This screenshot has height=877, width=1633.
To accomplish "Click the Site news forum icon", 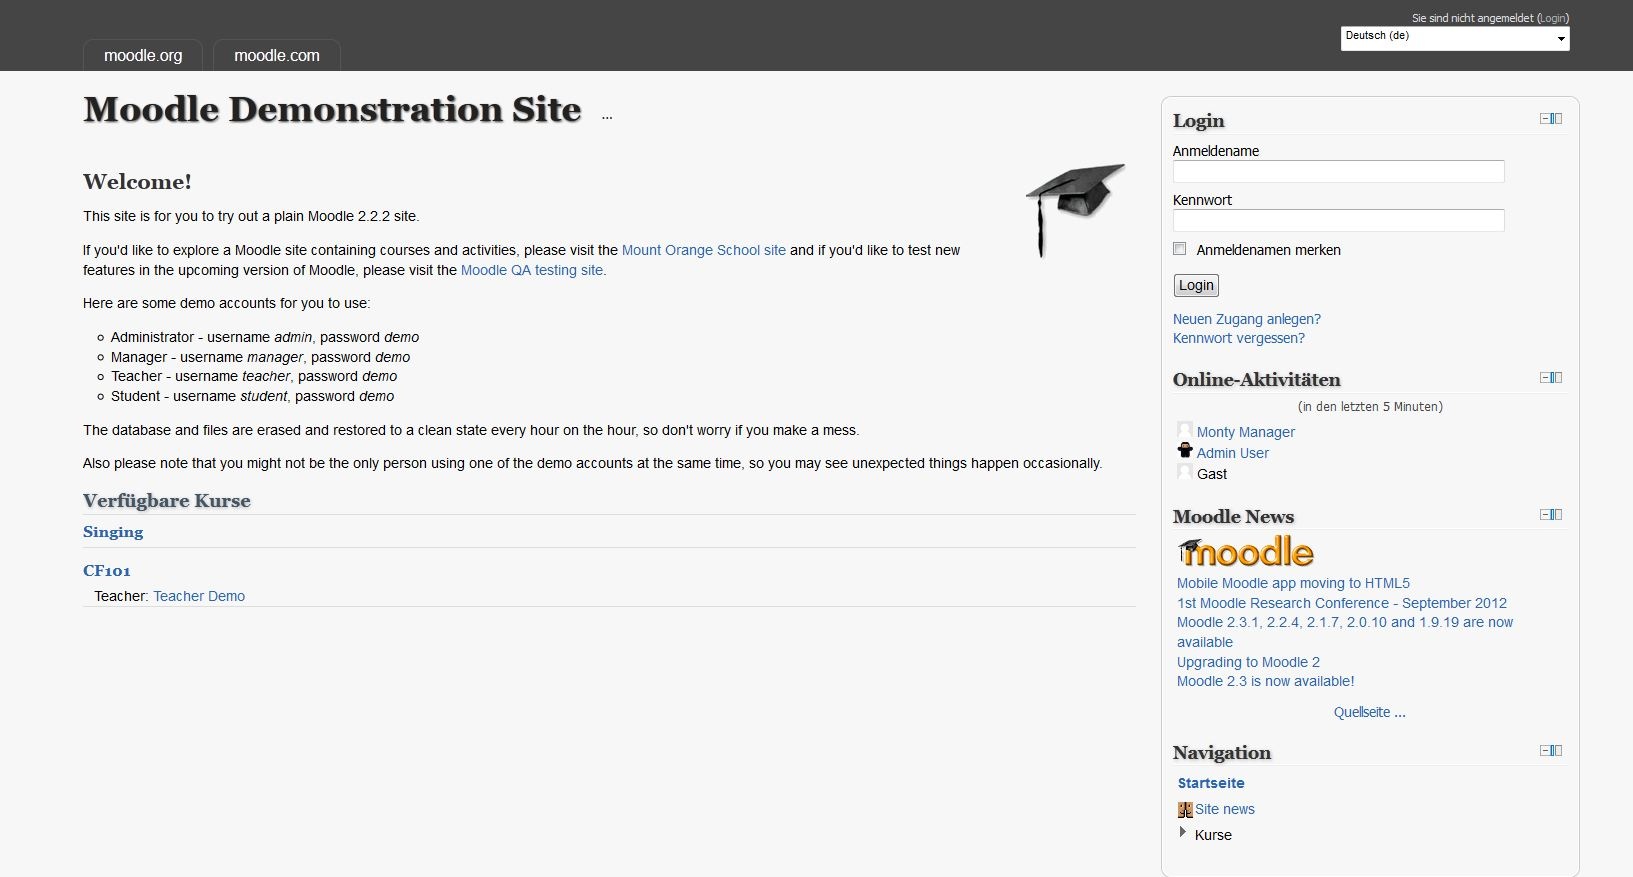I will tap(1185, 810).
